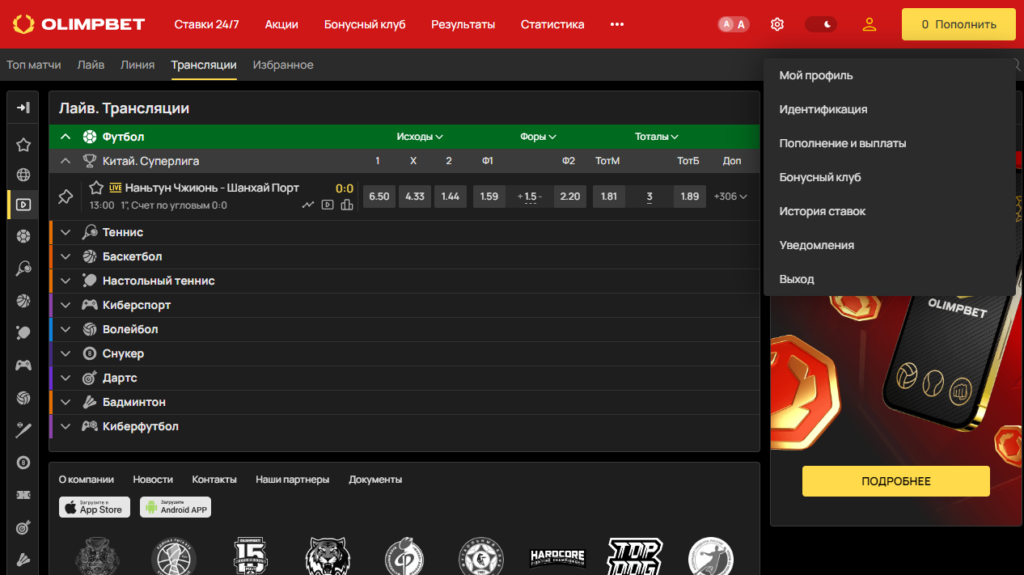The width and height of the screenshot is (1024, 575).
Task: Click the ПОДРОБНЕЕ banner button
Action: [x=896, y=481]
